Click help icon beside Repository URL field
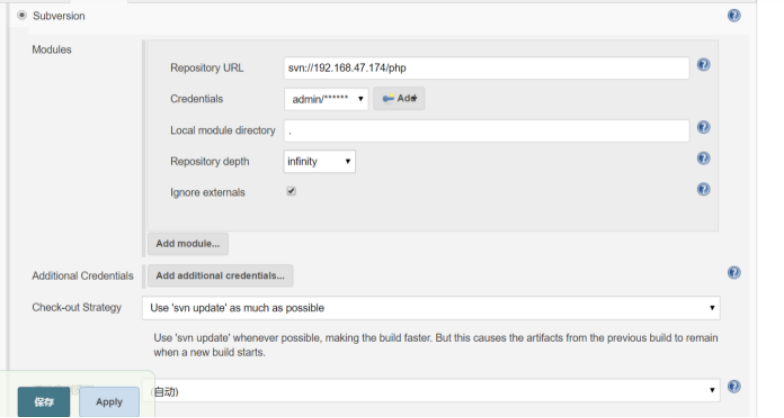 point(703,65)
